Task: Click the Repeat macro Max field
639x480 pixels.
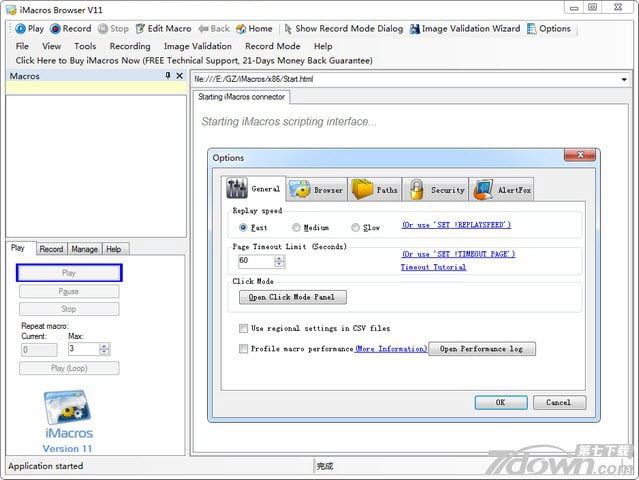Action: (84, 349)
